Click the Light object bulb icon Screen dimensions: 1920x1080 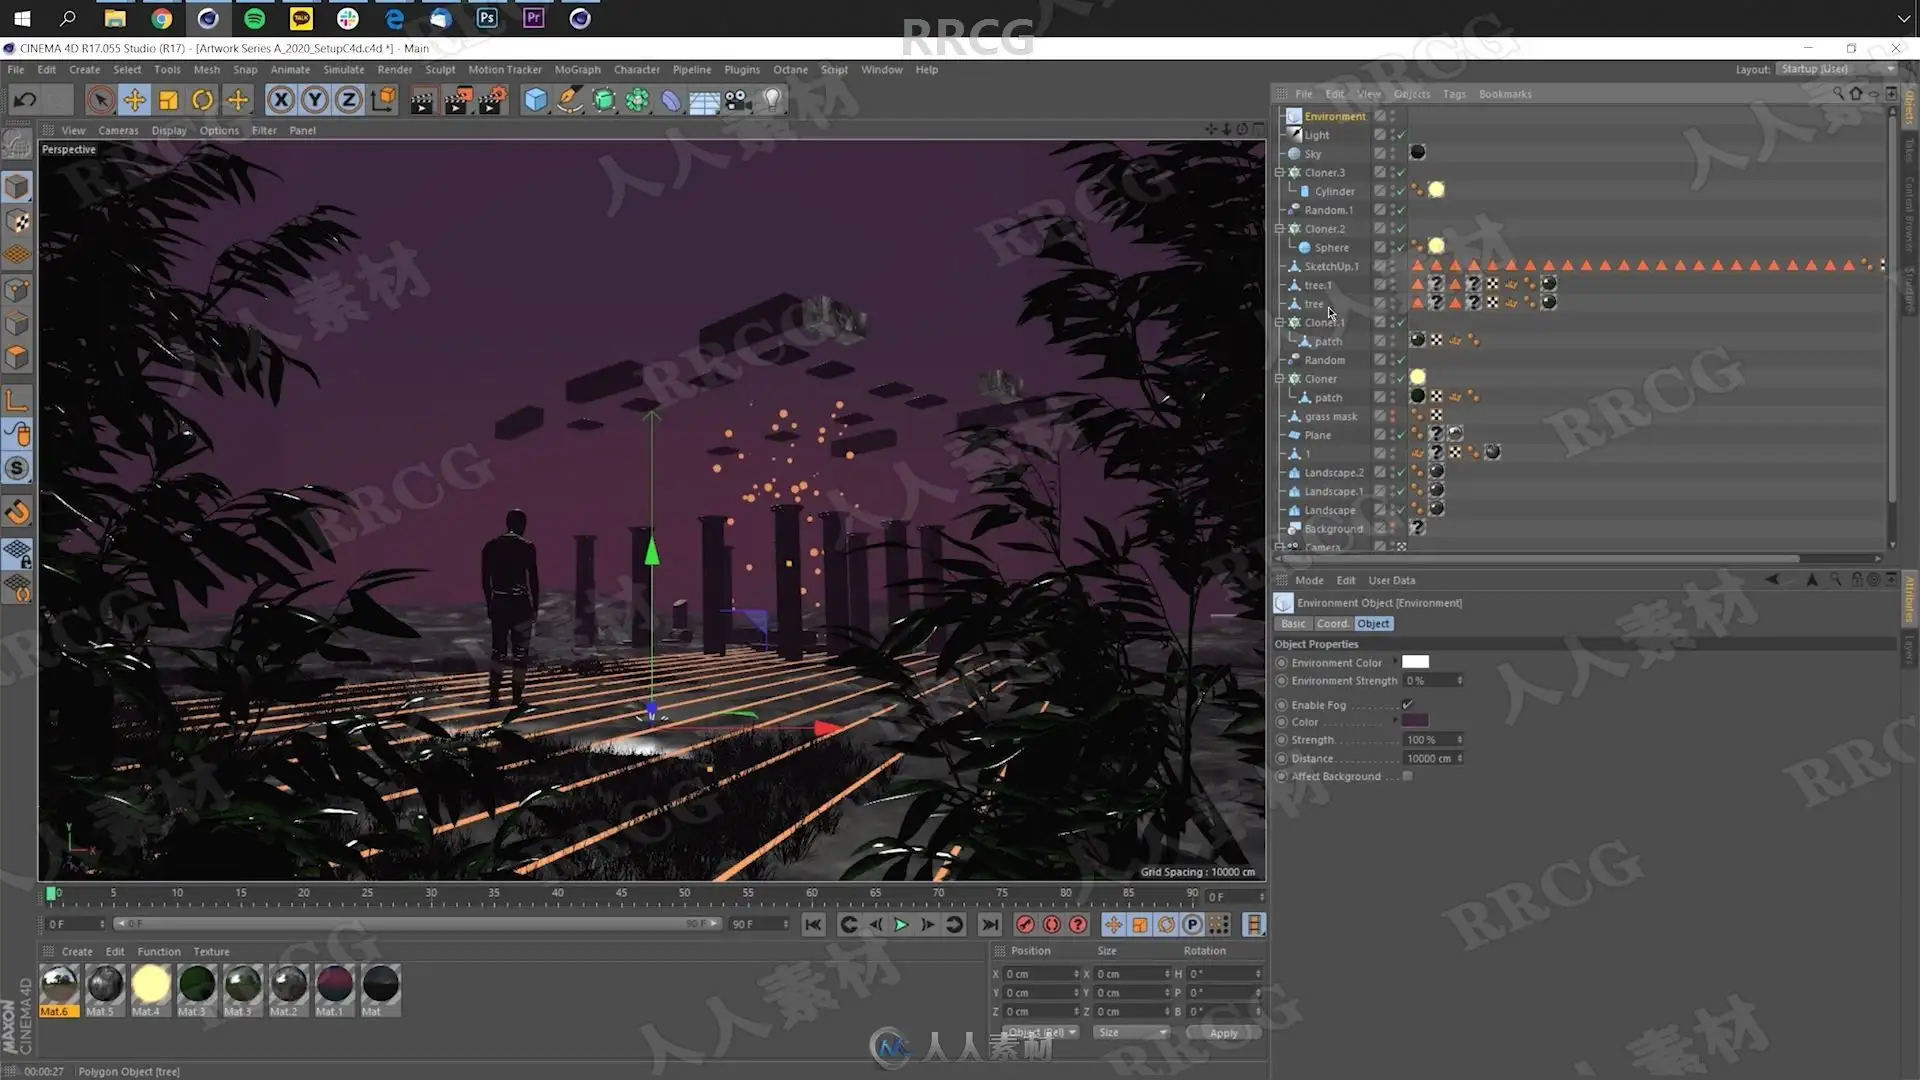[x=772, y=100]
